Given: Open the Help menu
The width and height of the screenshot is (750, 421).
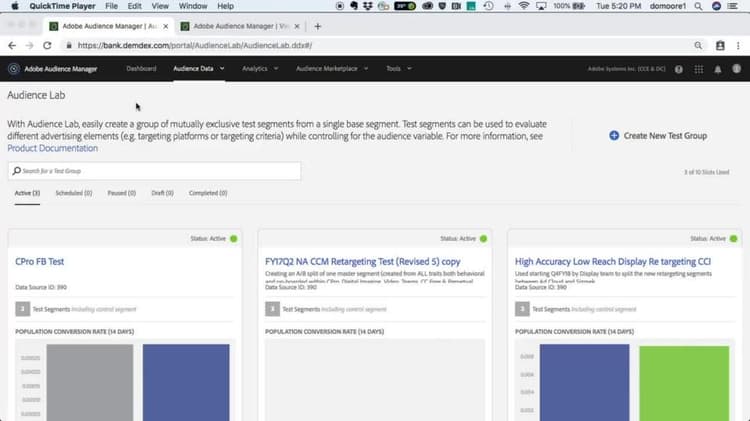Looking at the screenshot, I should point(225,6).
